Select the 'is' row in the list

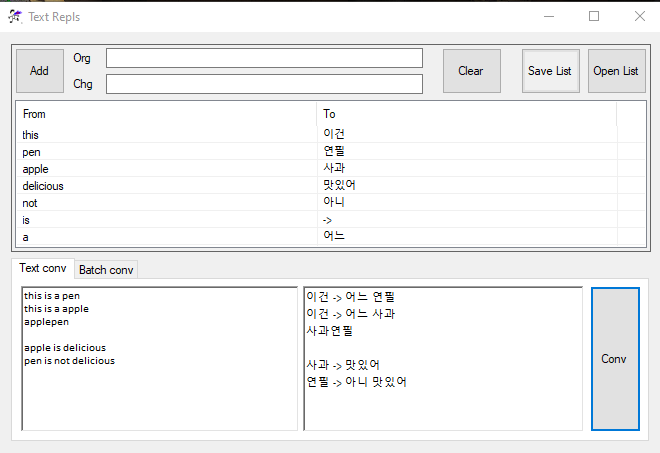click(330, 220)
